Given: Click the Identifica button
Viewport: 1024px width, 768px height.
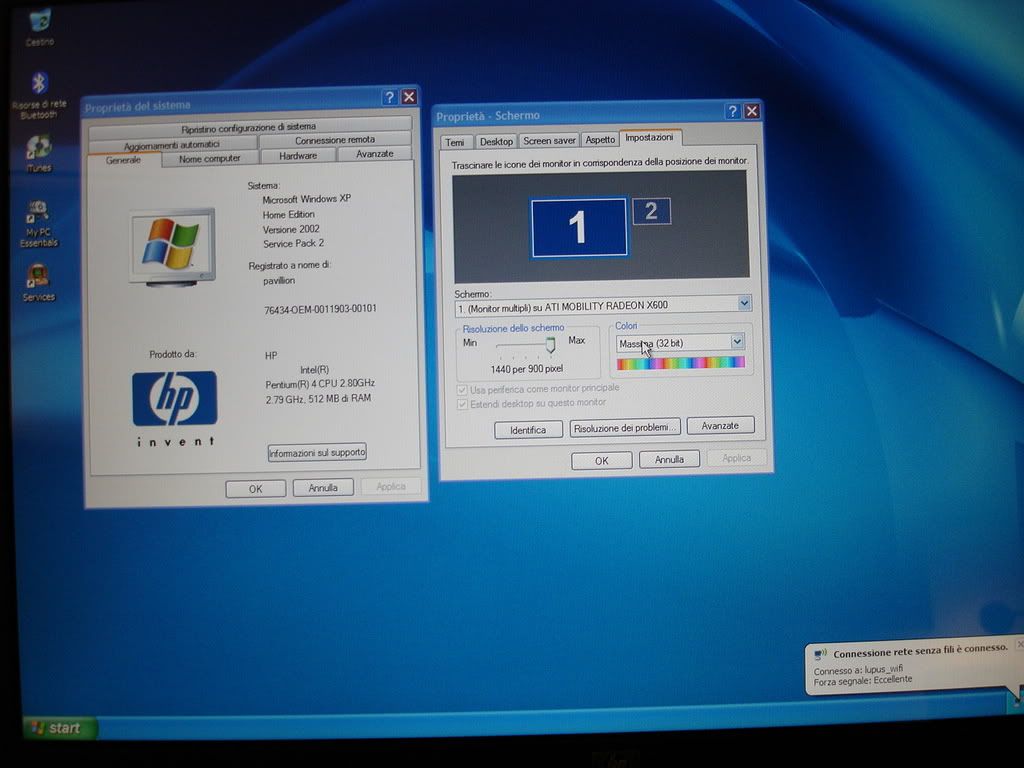Looking at the screenshot, I should tap(528, 430).
